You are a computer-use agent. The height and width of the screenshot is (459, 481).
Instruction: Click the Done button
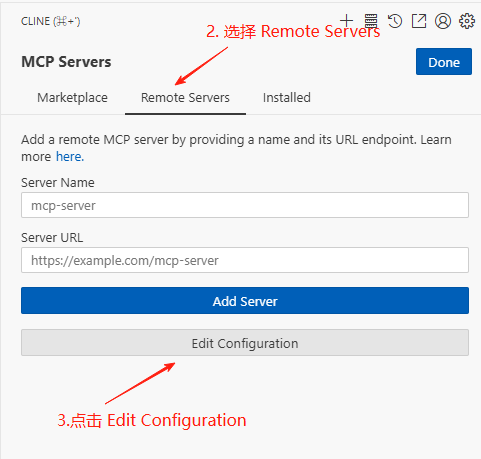point(444,62)
